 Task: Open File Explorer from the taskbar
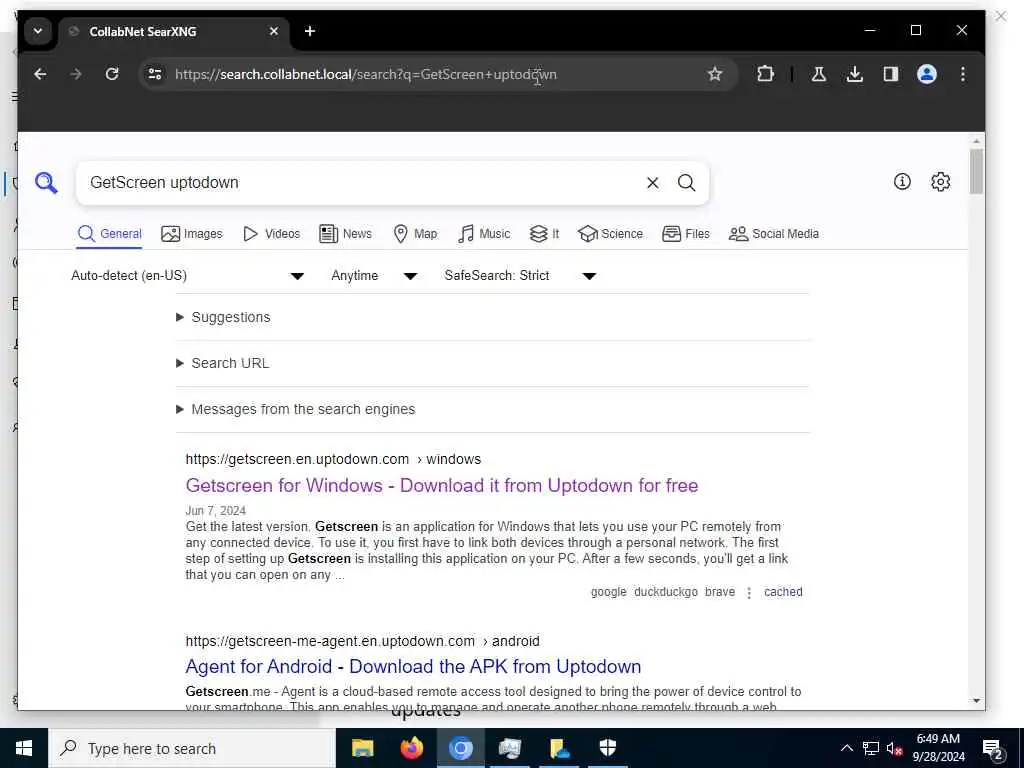pos(362,748)
